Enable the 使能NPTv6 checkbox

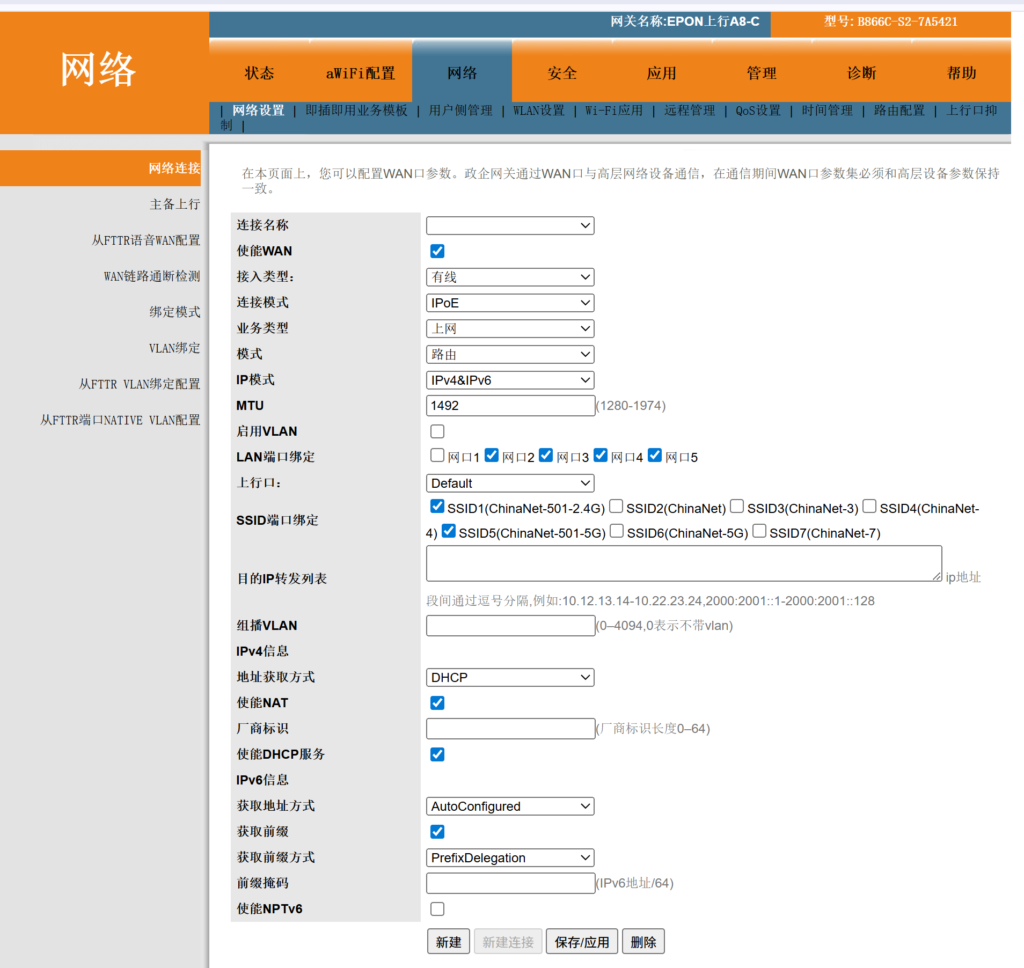(437, 909)
